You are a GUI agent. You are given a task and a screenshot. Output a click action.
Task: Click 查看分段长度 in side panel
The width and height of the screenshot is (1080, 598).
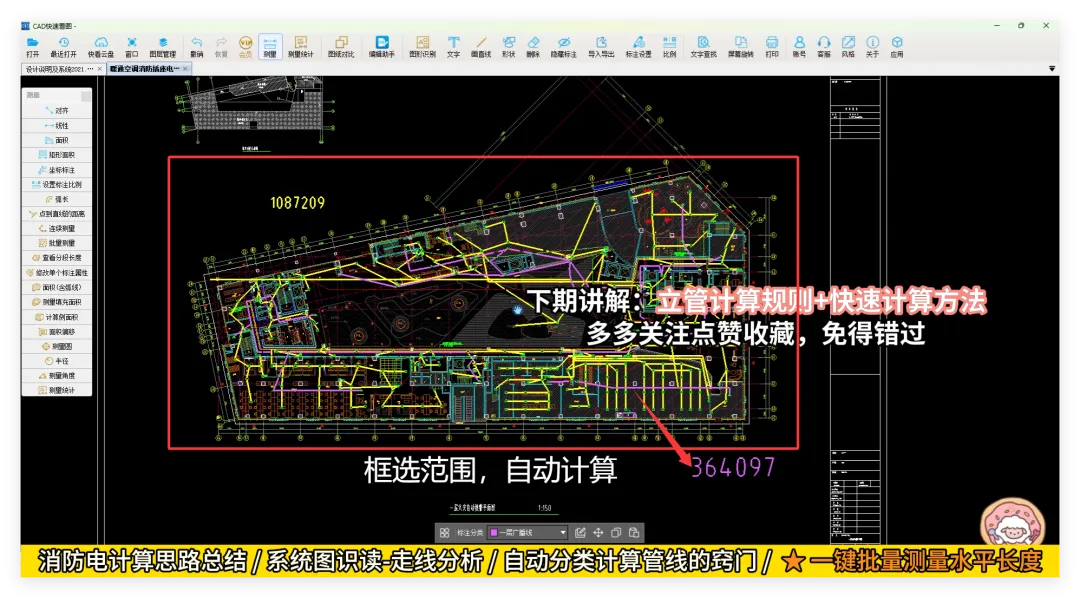tap(56, 258)
